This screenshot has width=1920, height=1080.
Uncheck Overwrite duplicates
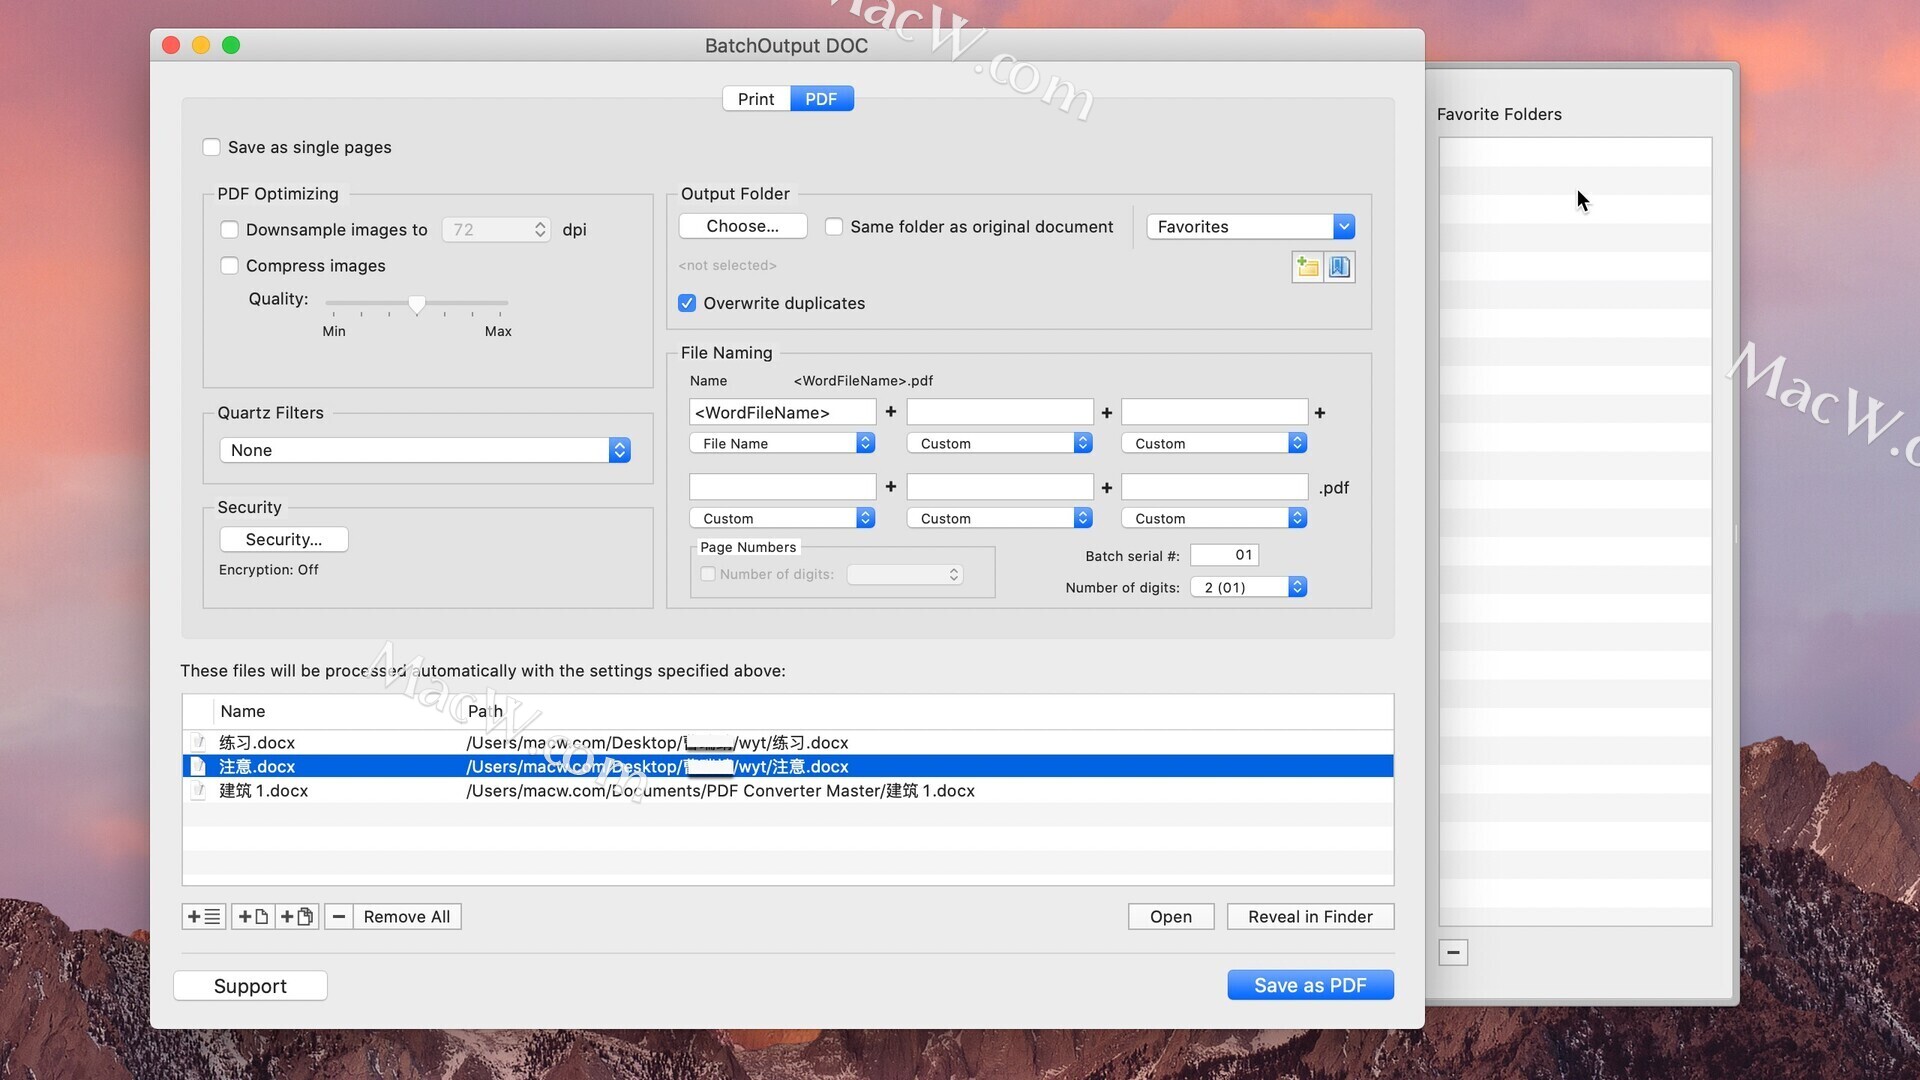pyautogui.click(x=687, y=303)
